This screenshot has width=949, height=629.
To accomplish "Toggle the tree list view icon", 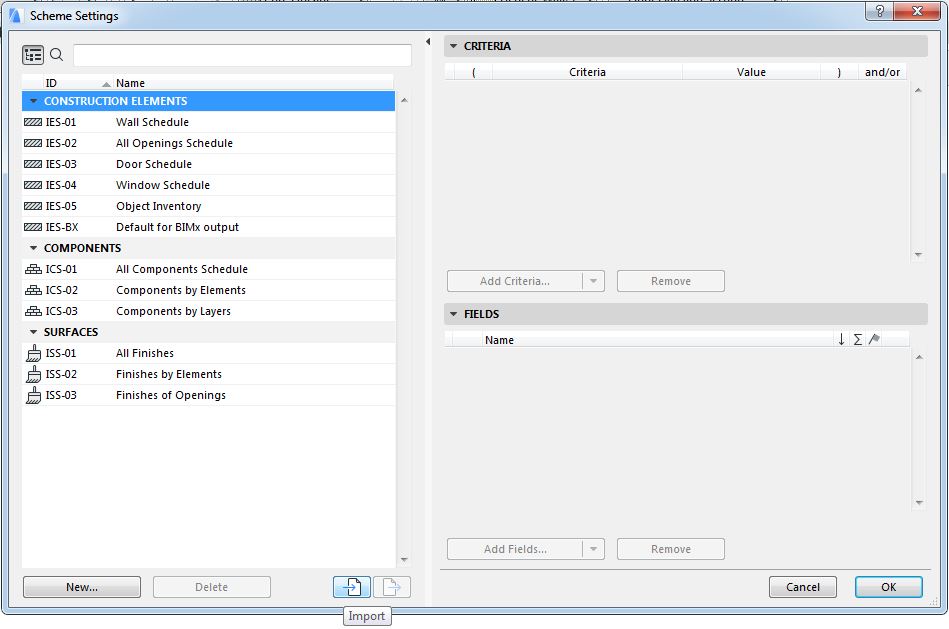I will [x=33, y=55].
